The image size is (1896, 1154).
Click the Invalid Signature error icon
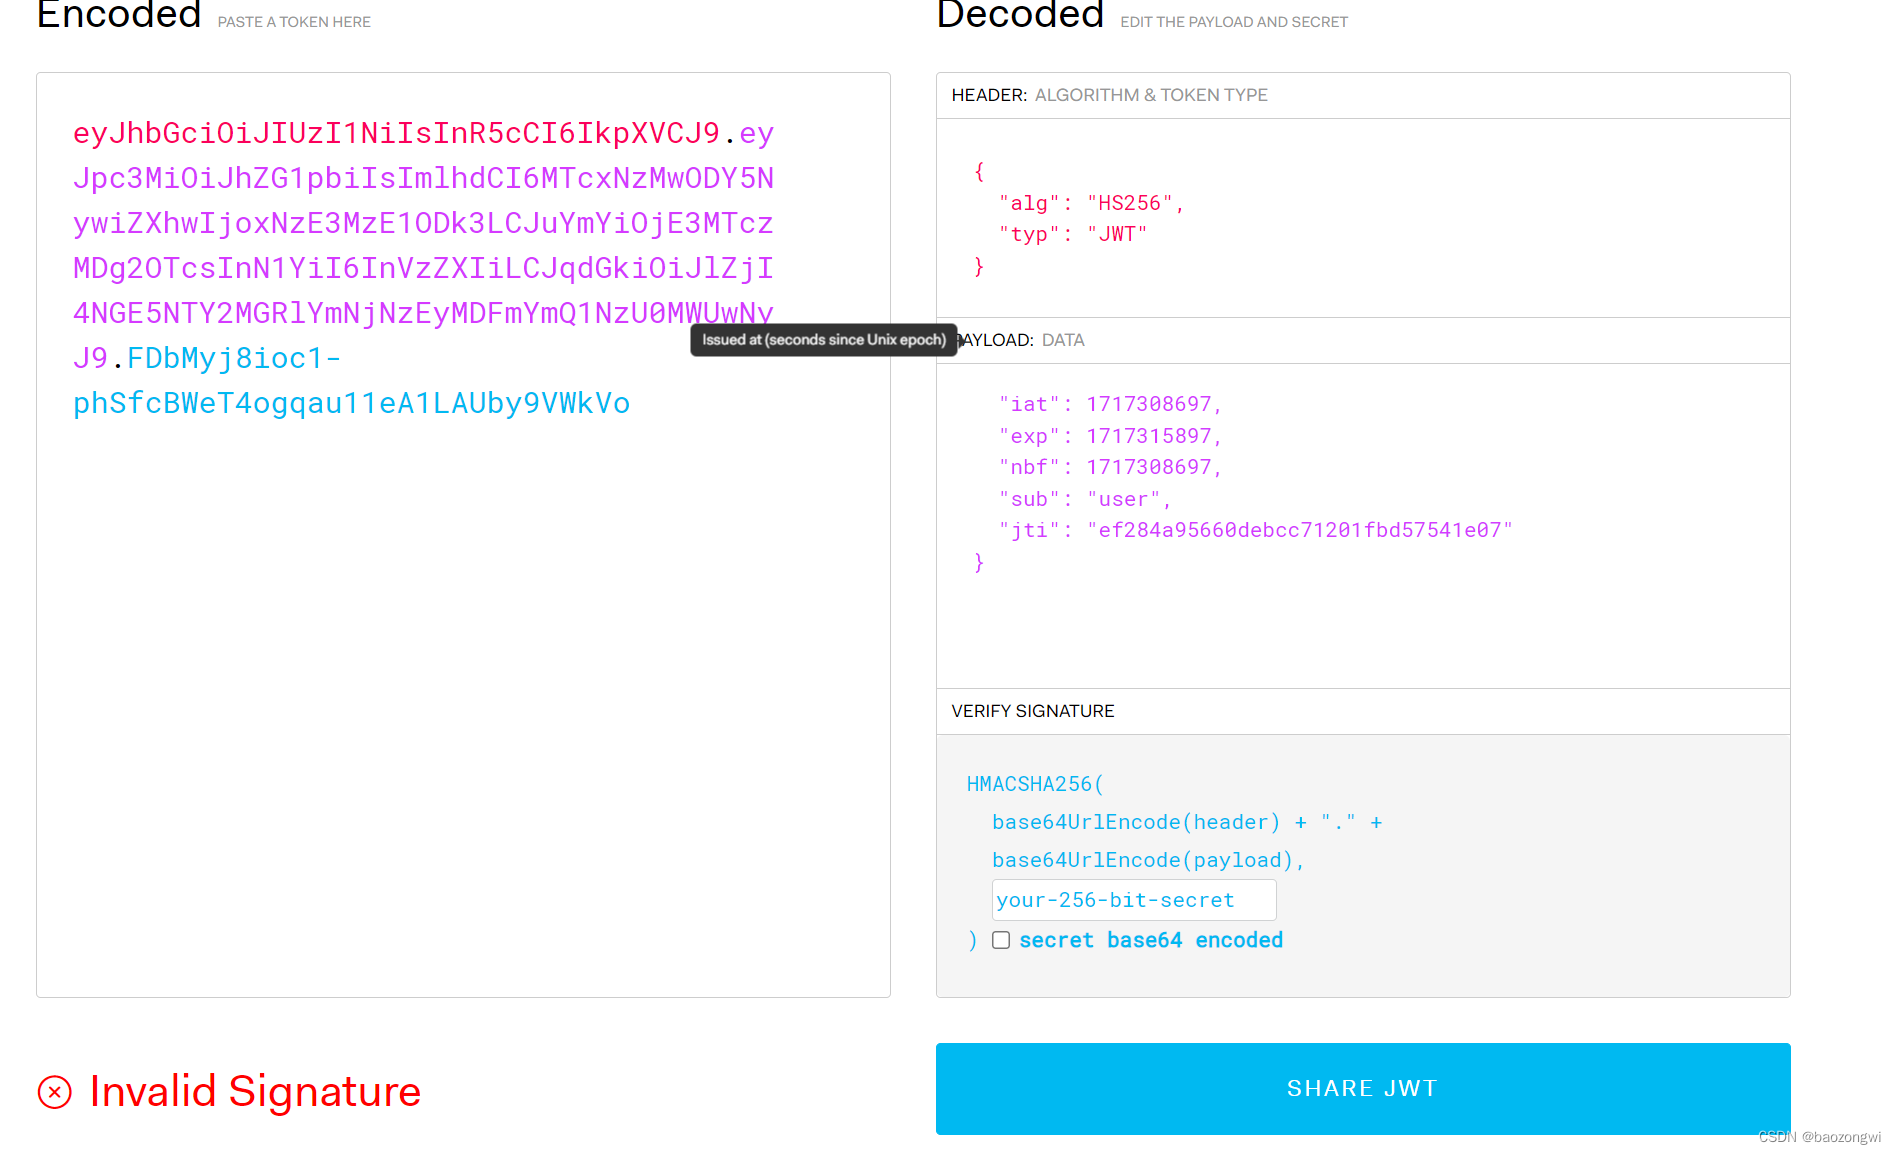[x=55, y=1092]
